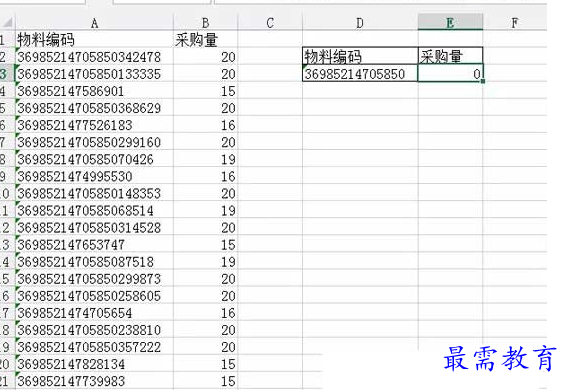This screenshot has width=565, height=390.
Task: Select cell with 3698521470585087518
Action: click(94, 262)
